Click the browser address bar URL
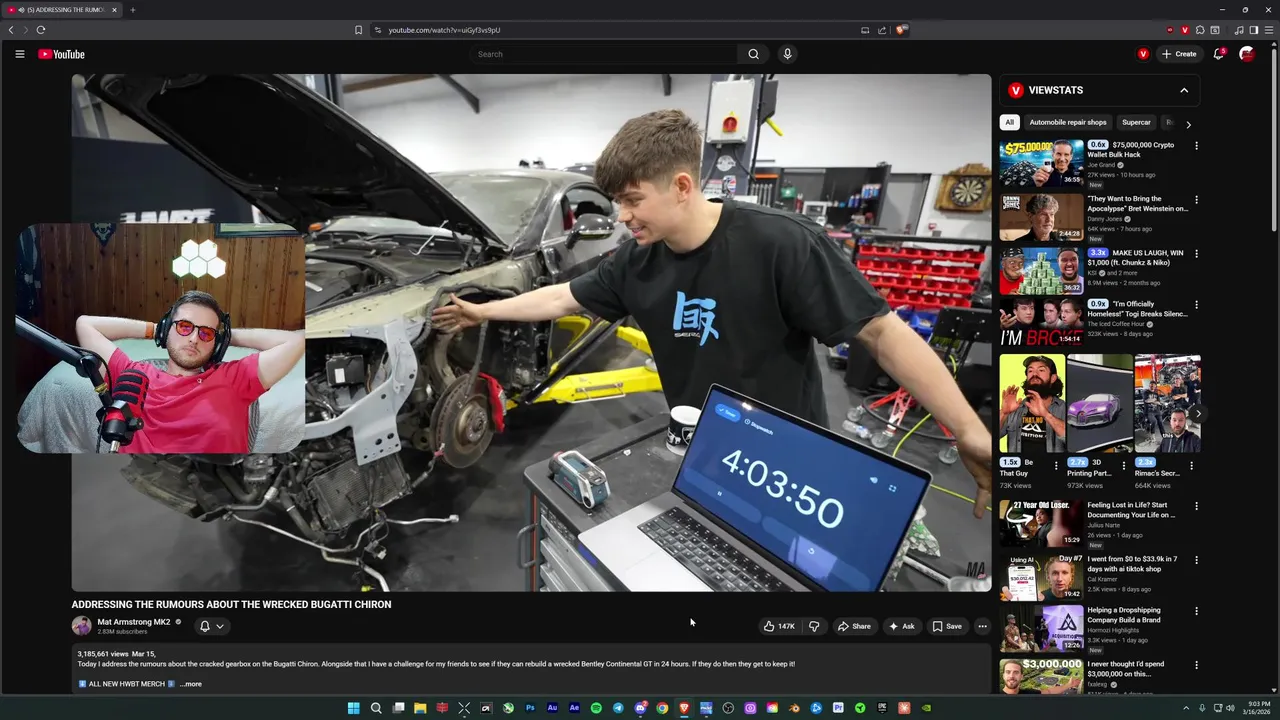The width and height of the screenshot is (1280, 720). click(x=444, y=30)
